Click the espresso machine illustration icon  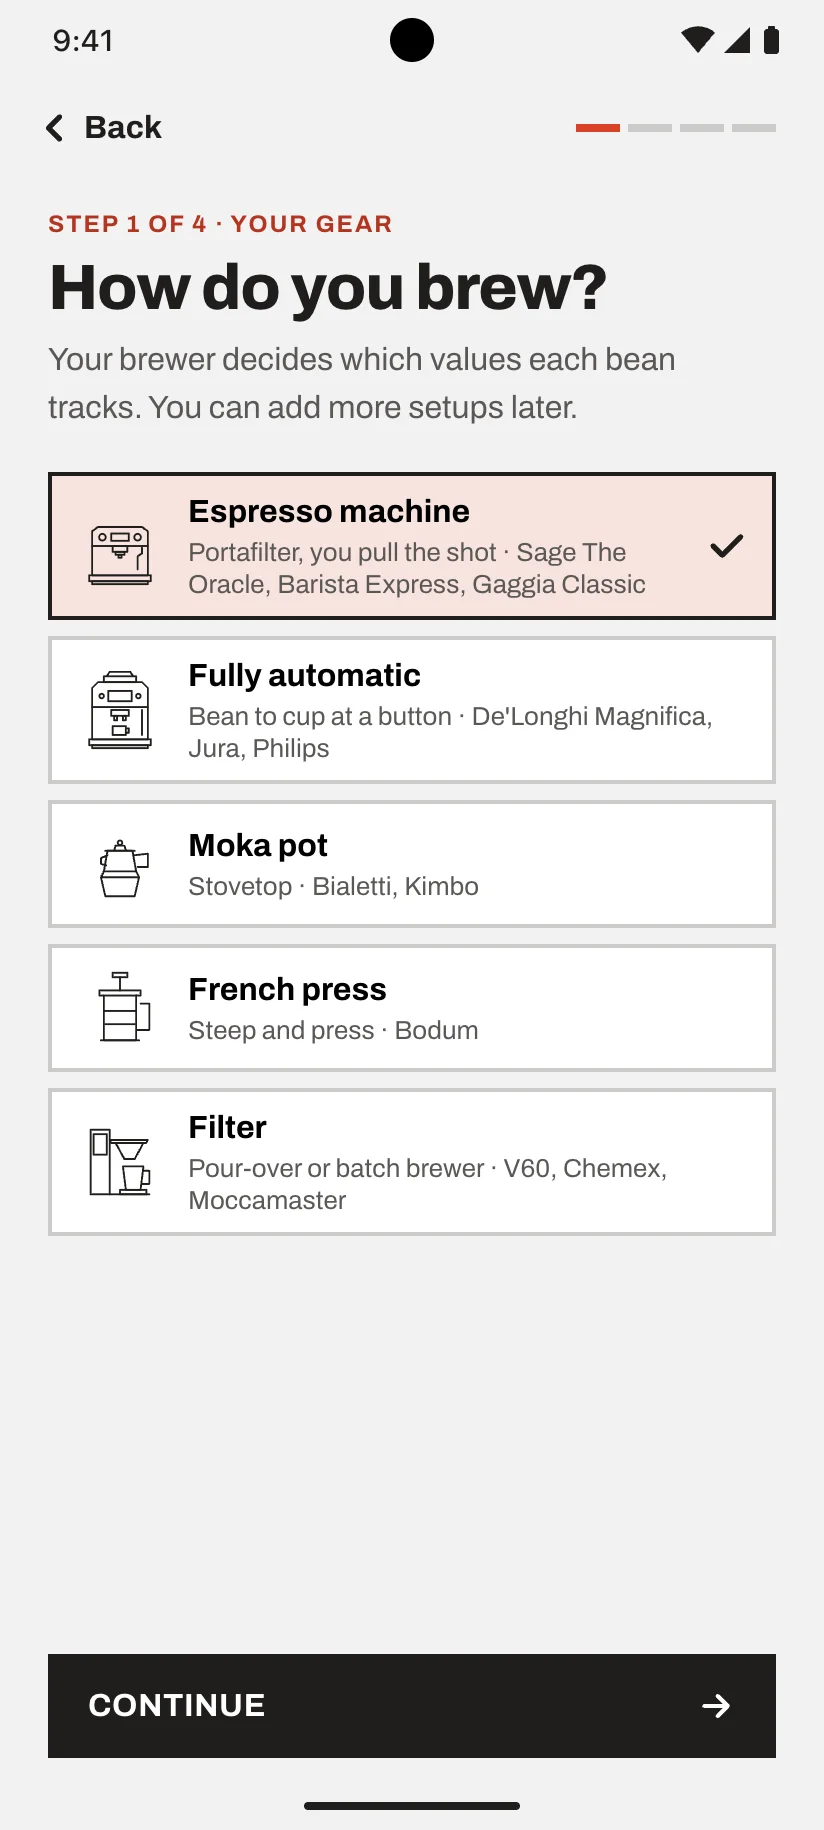point(120,555)
